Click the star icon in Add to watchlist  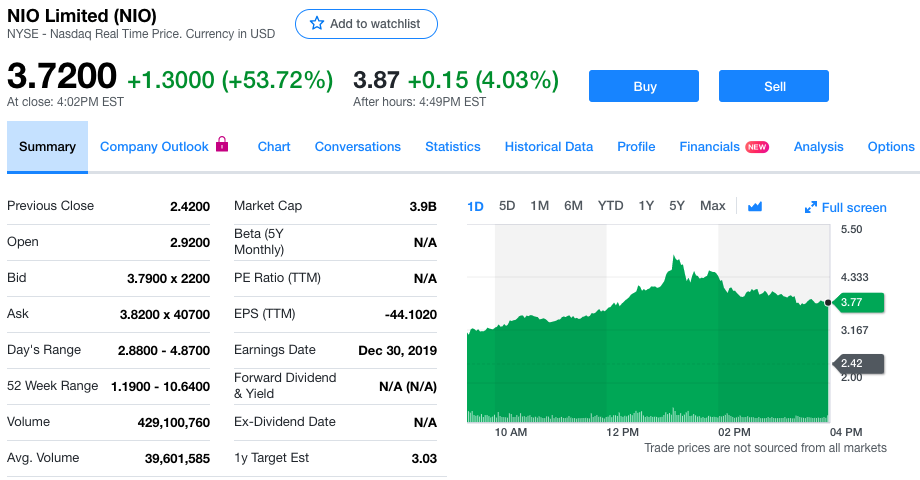coord(317,23)
